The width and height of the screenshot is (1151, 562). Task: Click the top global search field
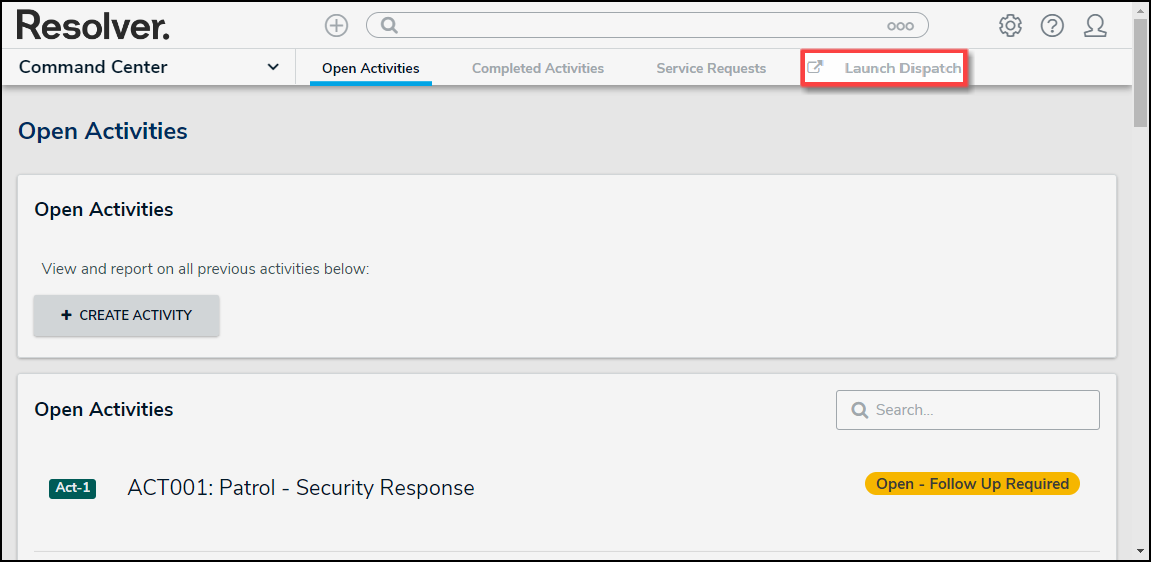click(x=640, y=26)
